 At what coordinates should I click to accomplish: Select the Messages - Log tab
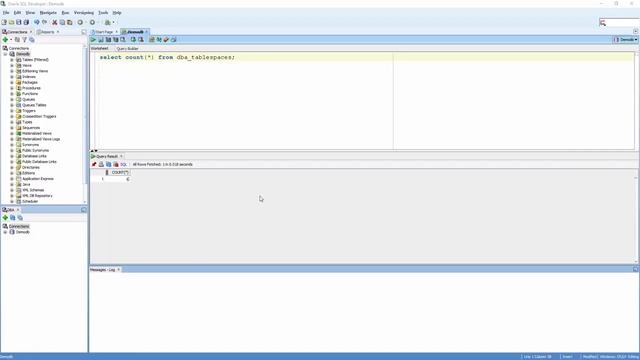click(102, 270)
